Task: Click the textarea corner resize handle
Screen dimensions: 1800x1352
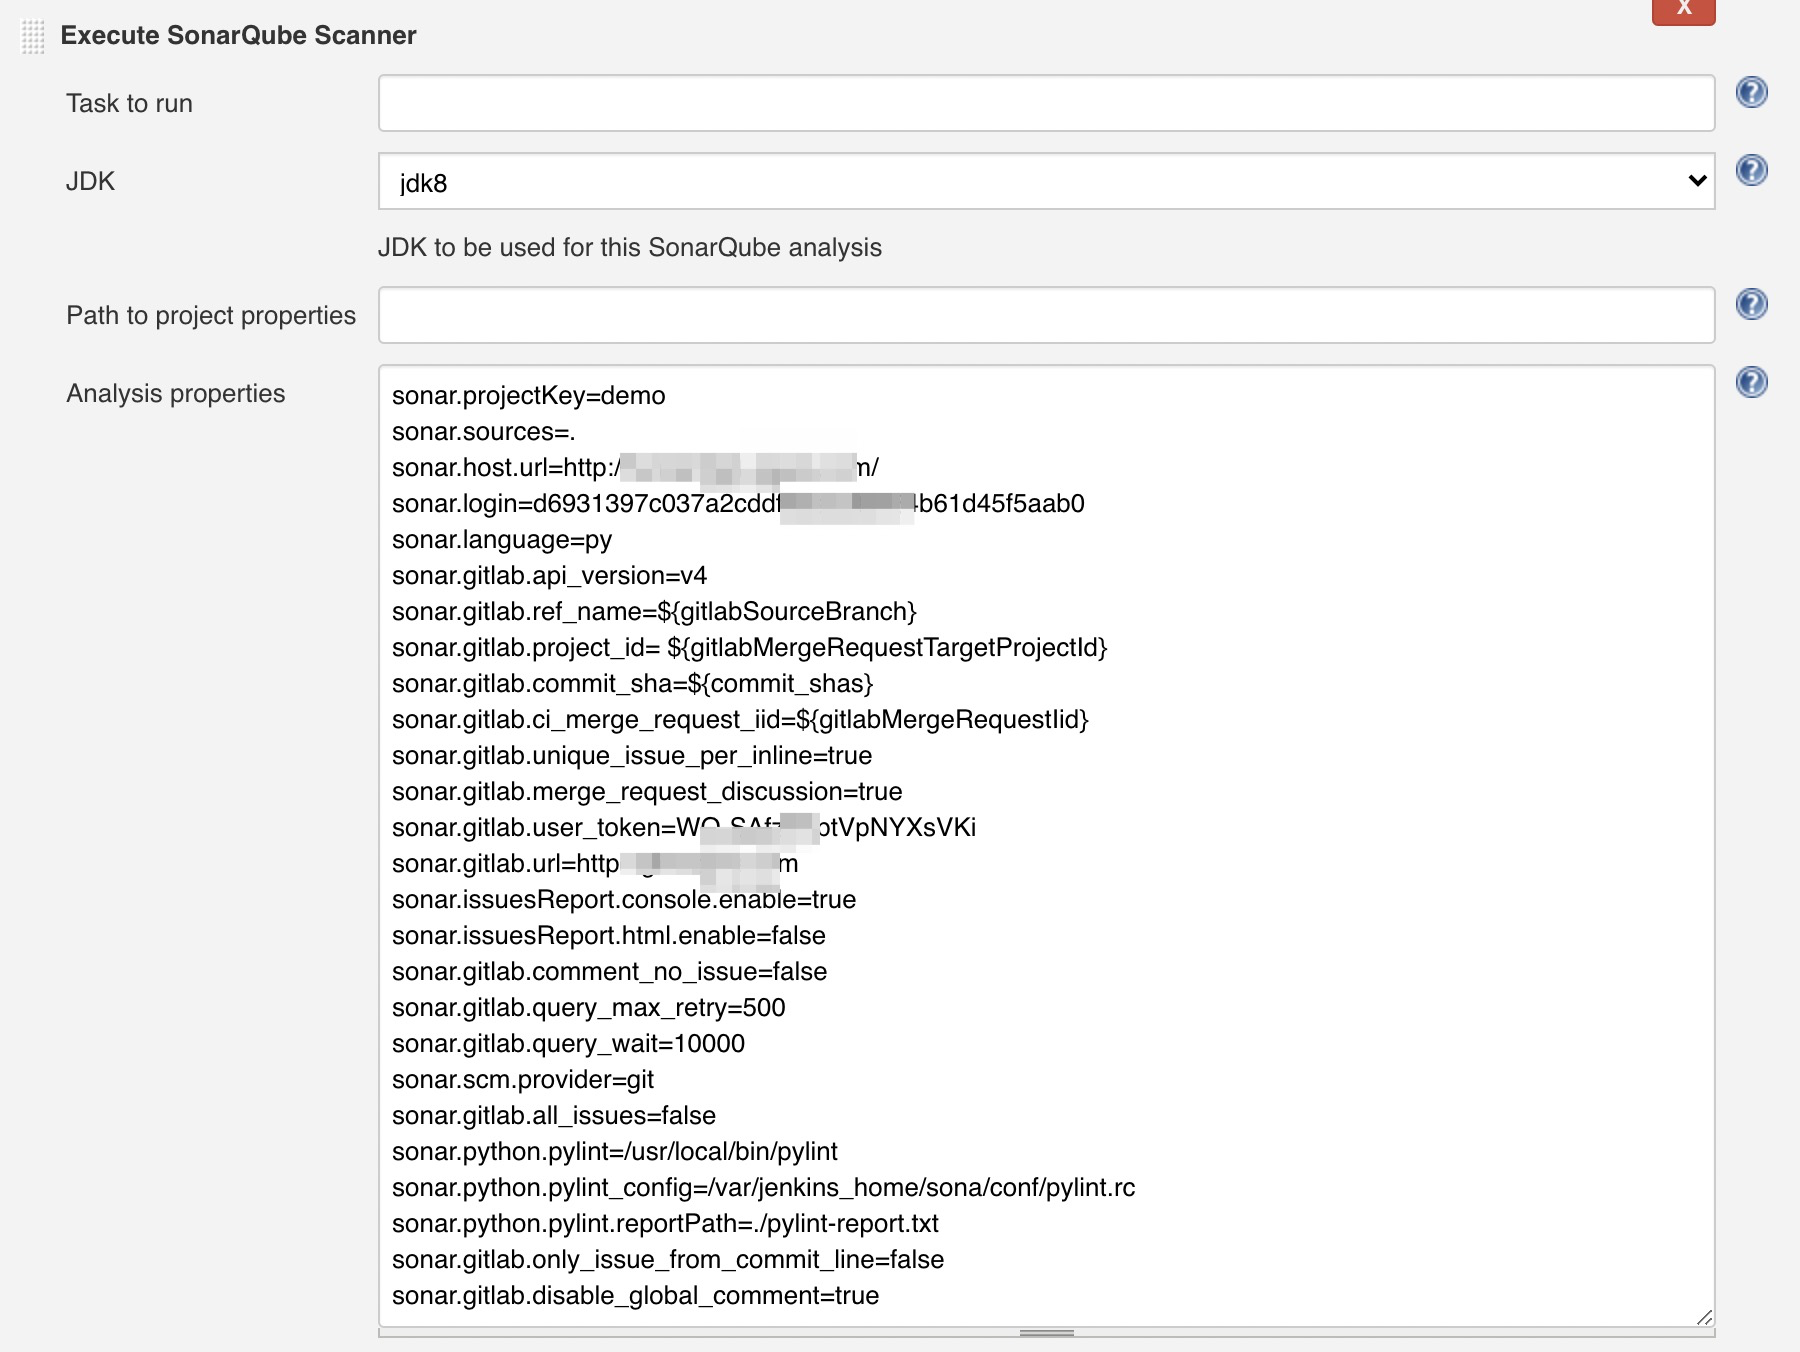Action: pos(1704,1317)
